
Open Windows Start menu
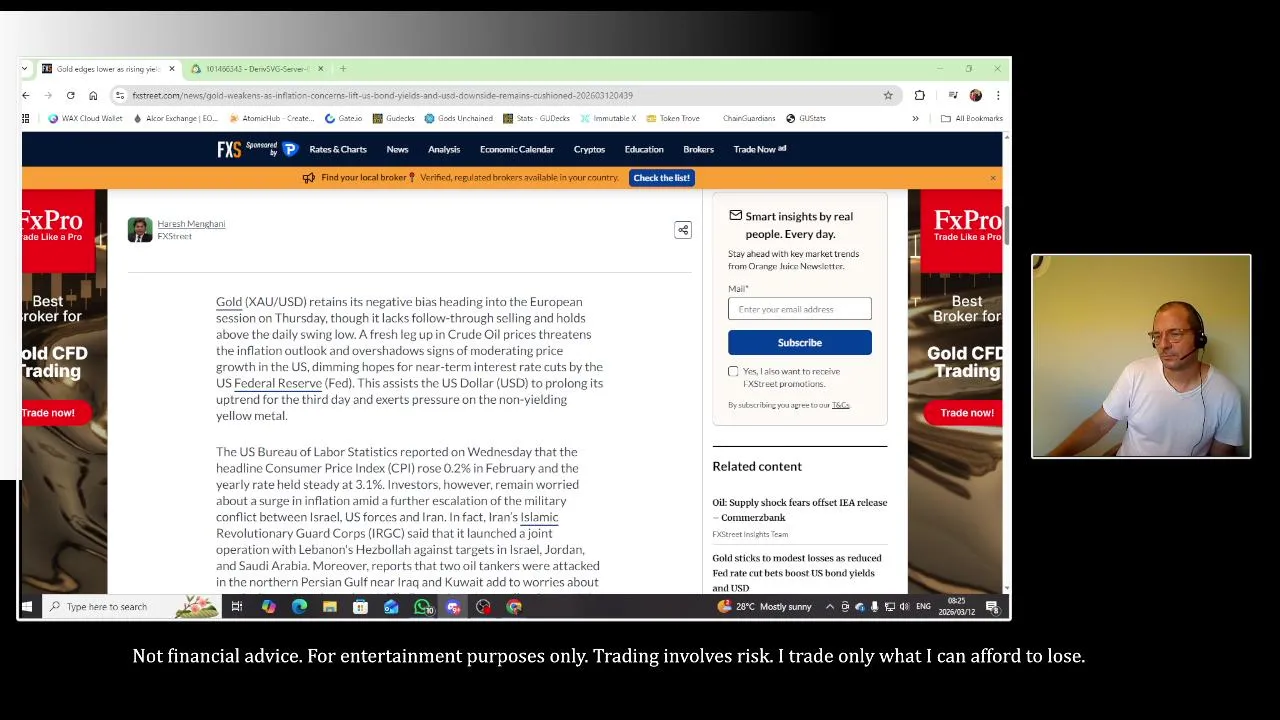pyautogui.click(x=27, y=607)
